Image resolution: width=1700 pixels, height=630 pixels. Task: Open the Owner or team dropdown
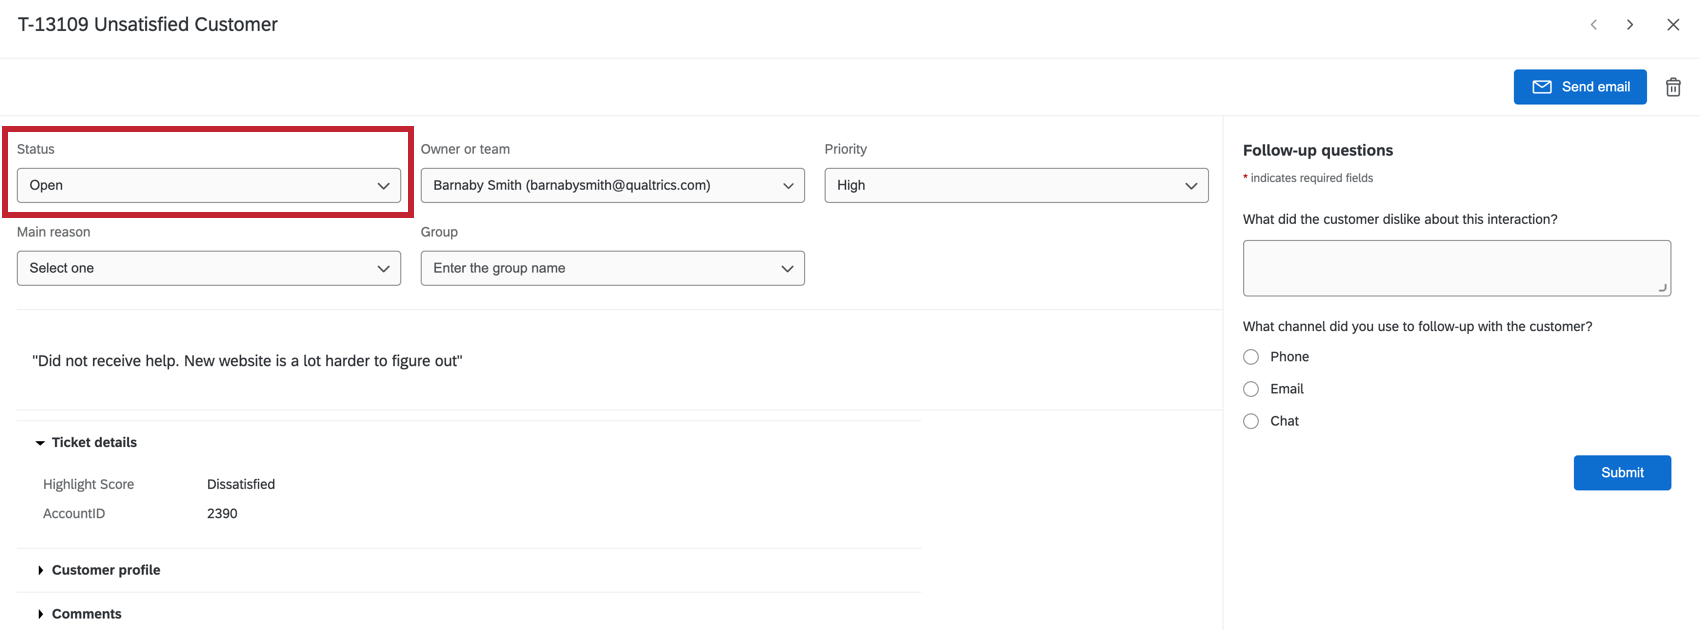[x=612, y=185]
